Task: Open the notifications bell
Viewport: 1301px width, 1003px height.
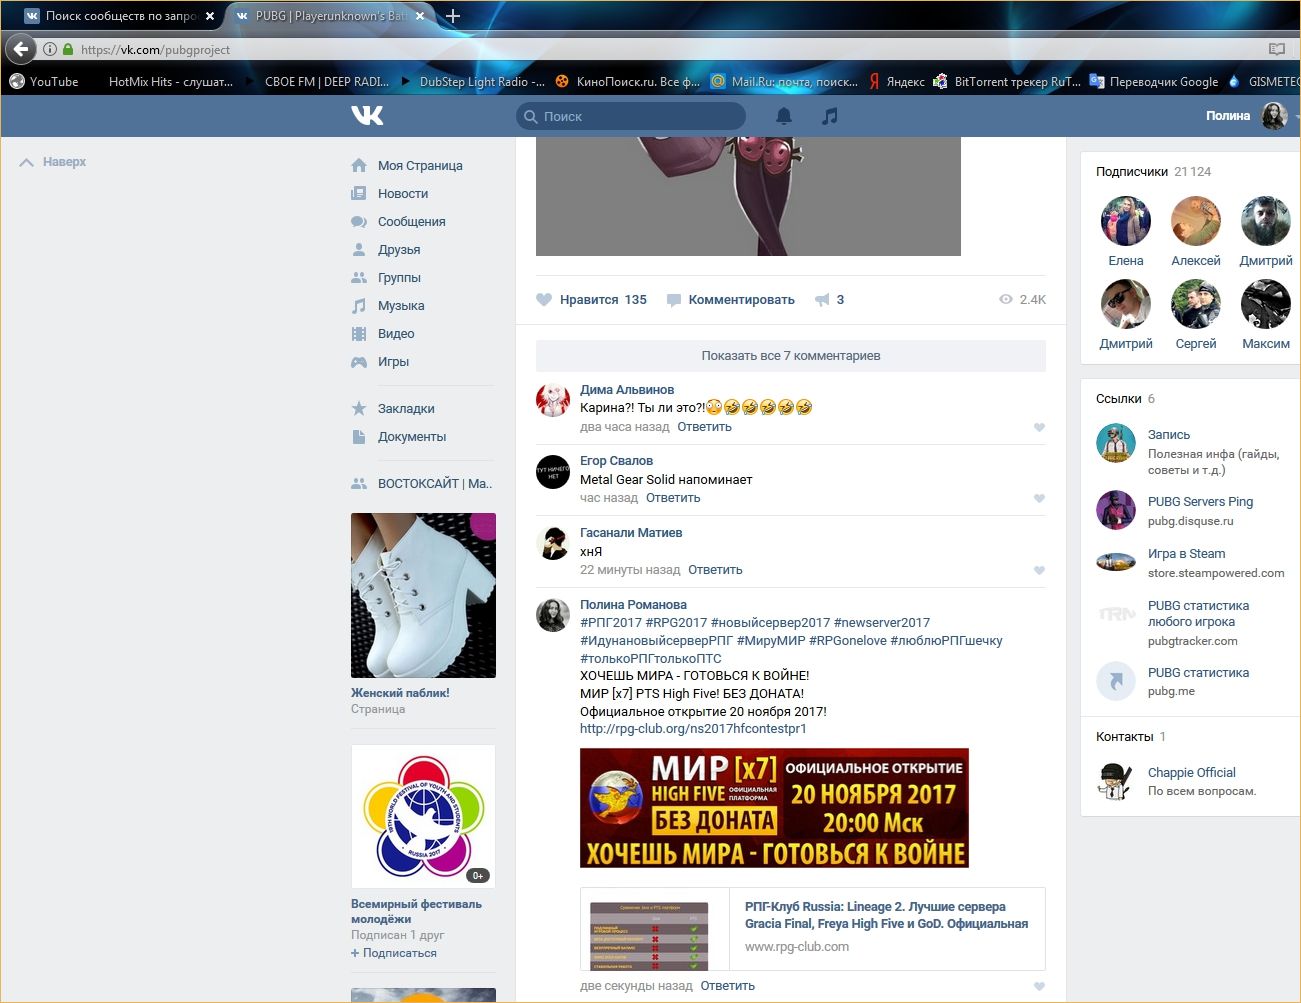Action: (784, 116)
